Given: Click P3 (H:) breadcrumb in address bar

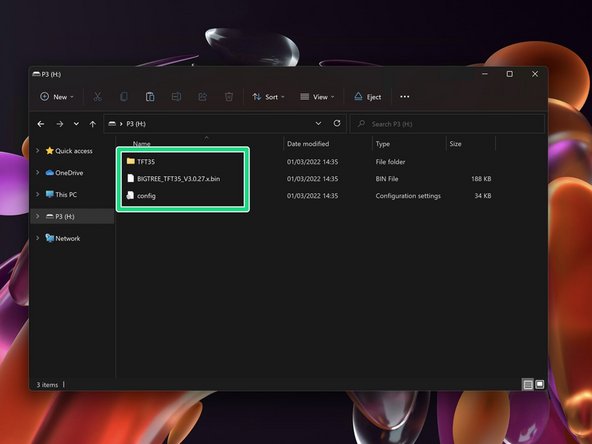Looking at the screenshot, I should 136,124.
